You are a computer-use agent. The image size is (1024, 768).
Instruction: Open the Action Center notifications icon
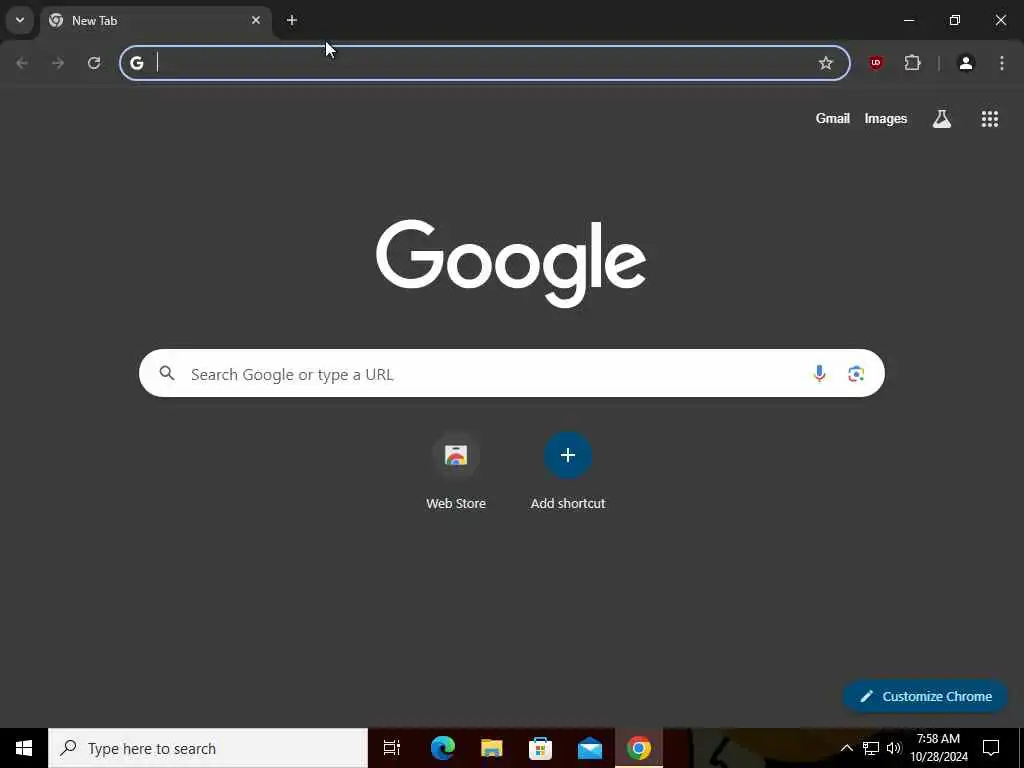[x=991, y=748]
